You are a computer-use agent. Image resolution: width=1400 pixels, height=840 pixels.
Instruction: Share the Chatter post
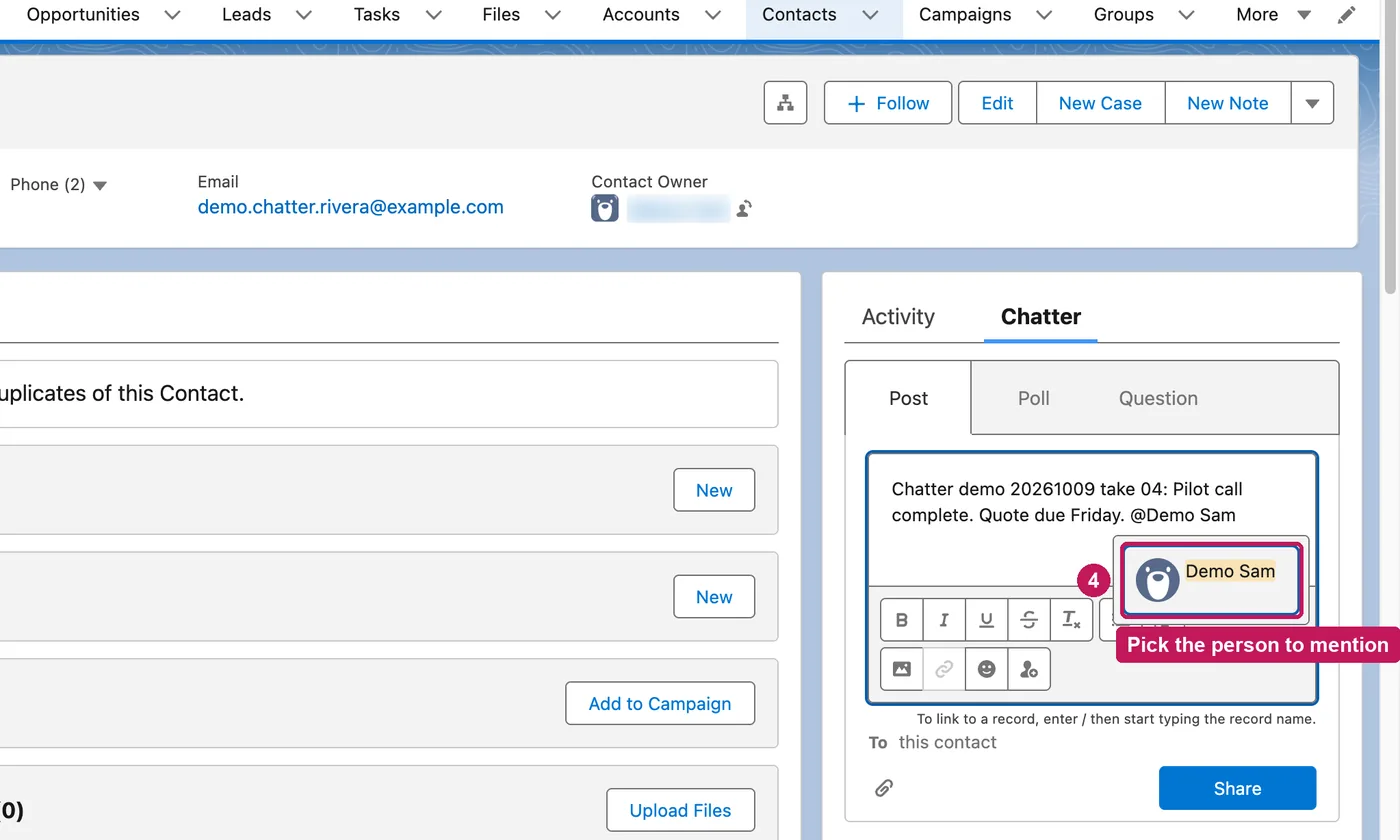pos(1237,788)
